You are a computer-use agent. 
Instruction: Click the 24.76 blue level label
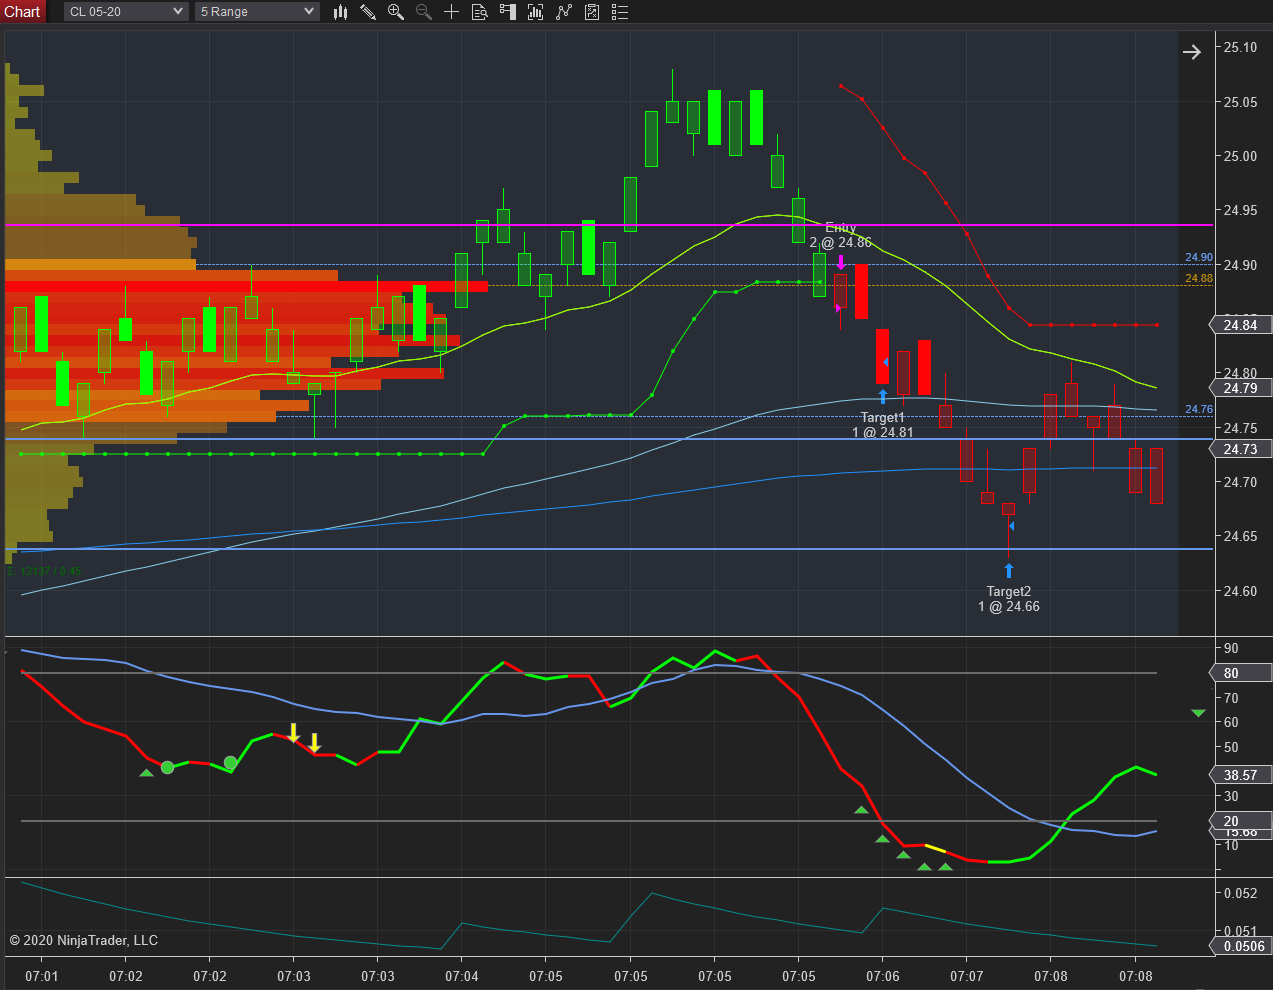click(x=1199, y=409)
